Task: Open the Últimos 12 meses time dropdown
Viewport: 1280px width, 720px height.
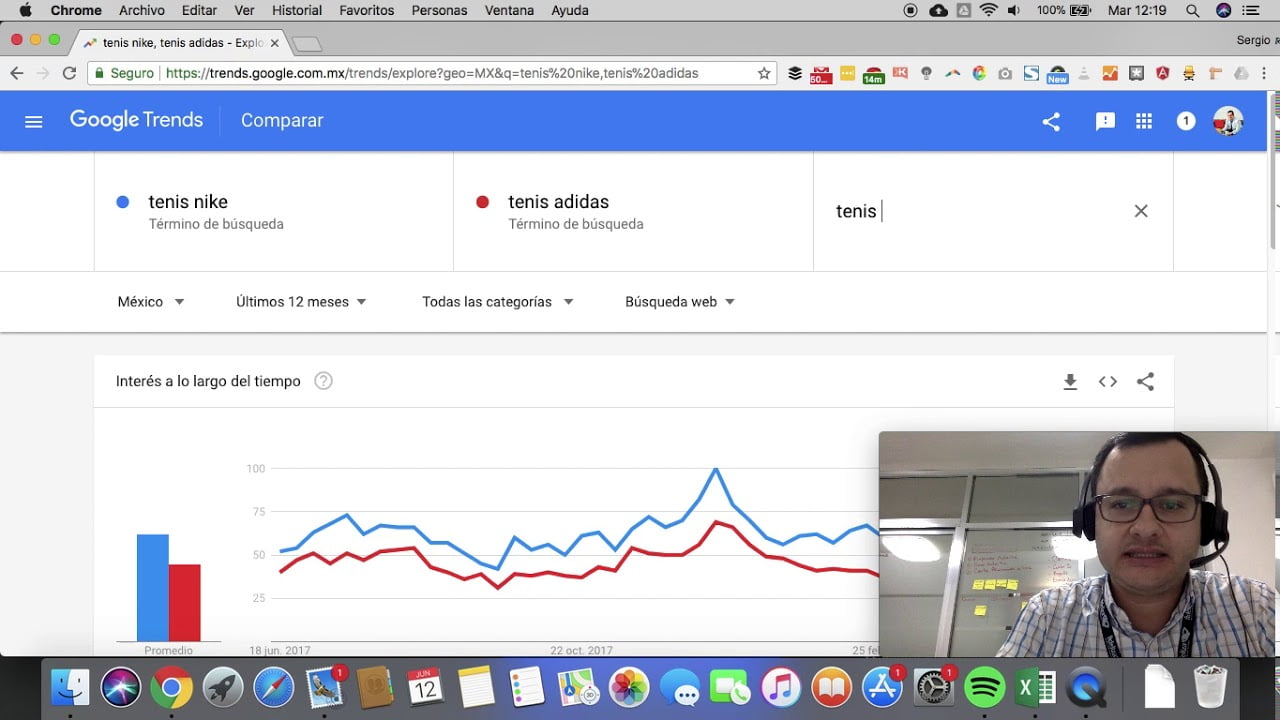Action: coord(301,302)
